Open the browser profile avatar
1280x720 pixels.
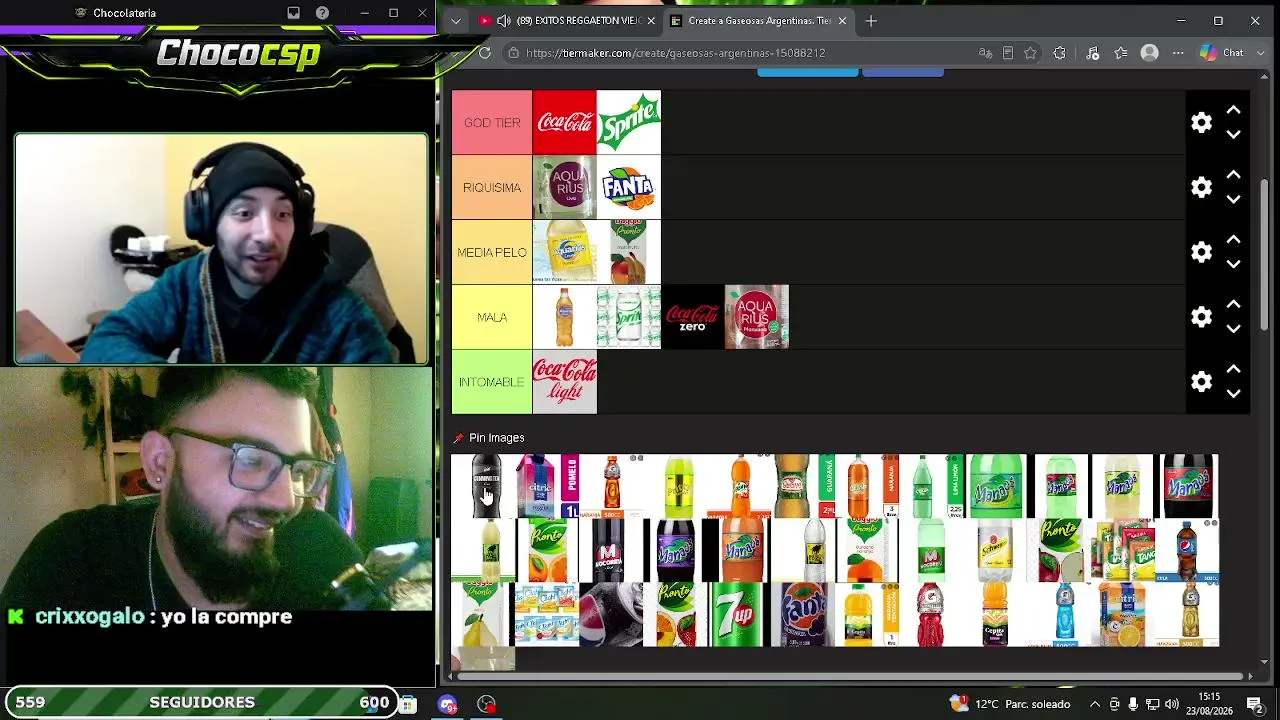[x=1150, y=53]
